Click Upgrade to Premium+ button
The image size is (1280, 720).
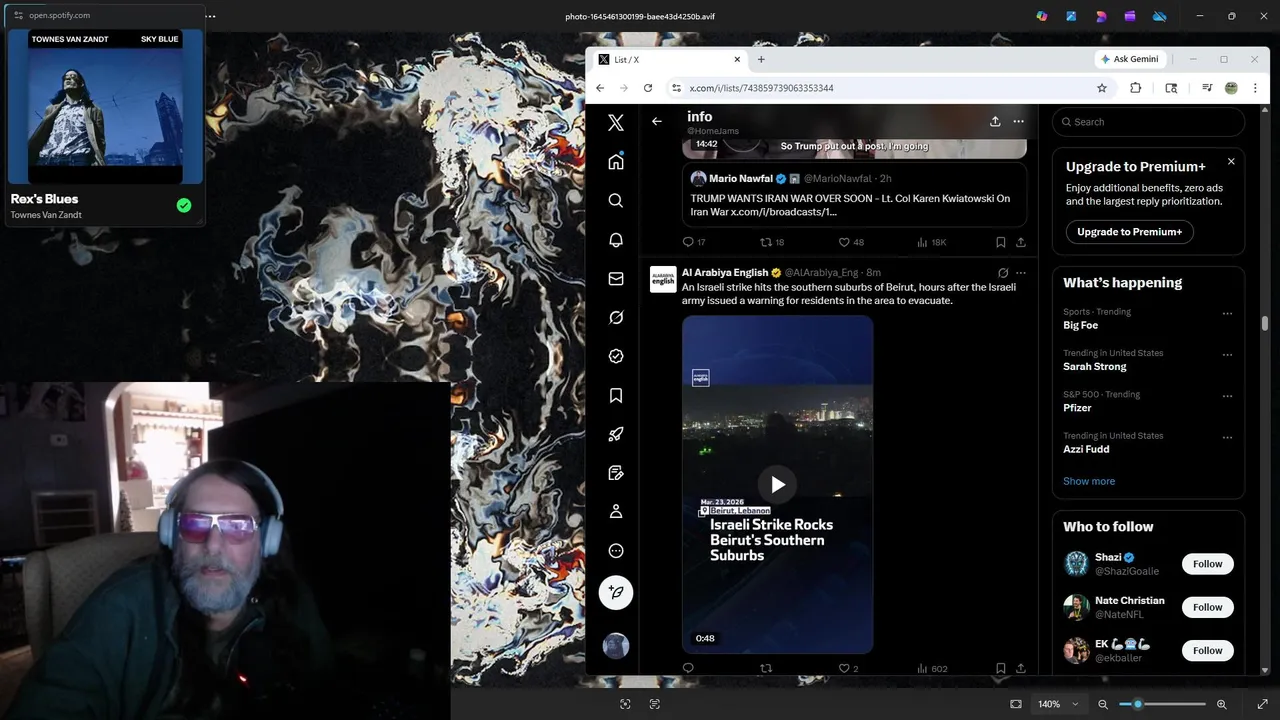(1129, 232)
